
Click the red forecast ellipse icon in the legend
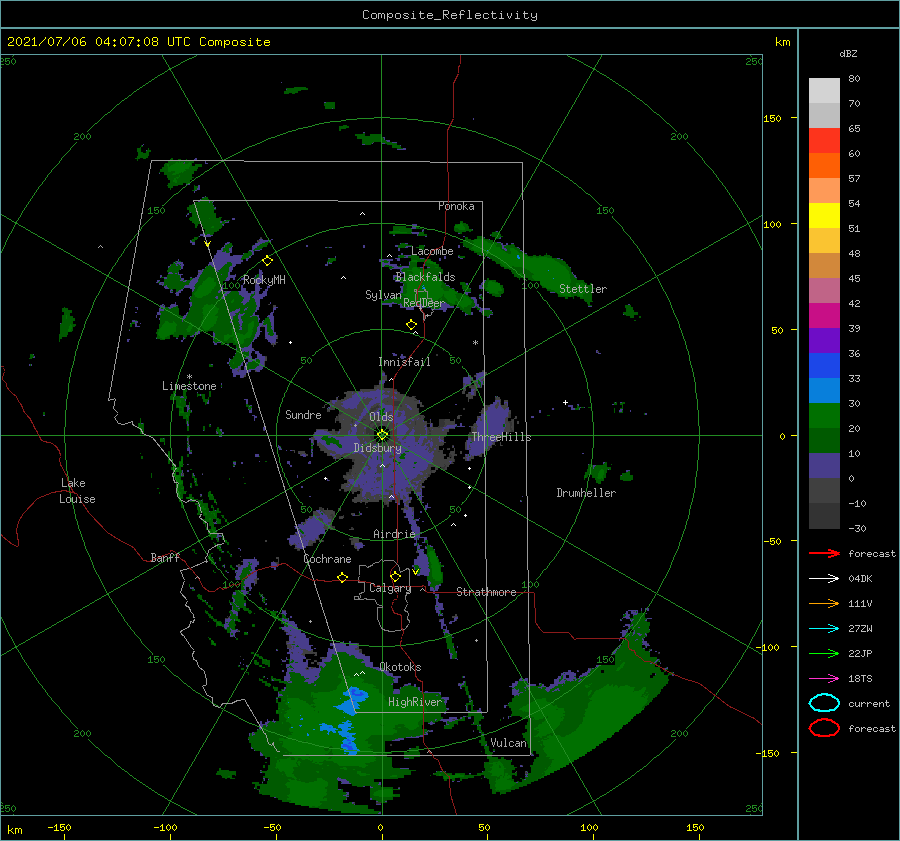pos(824,728)
